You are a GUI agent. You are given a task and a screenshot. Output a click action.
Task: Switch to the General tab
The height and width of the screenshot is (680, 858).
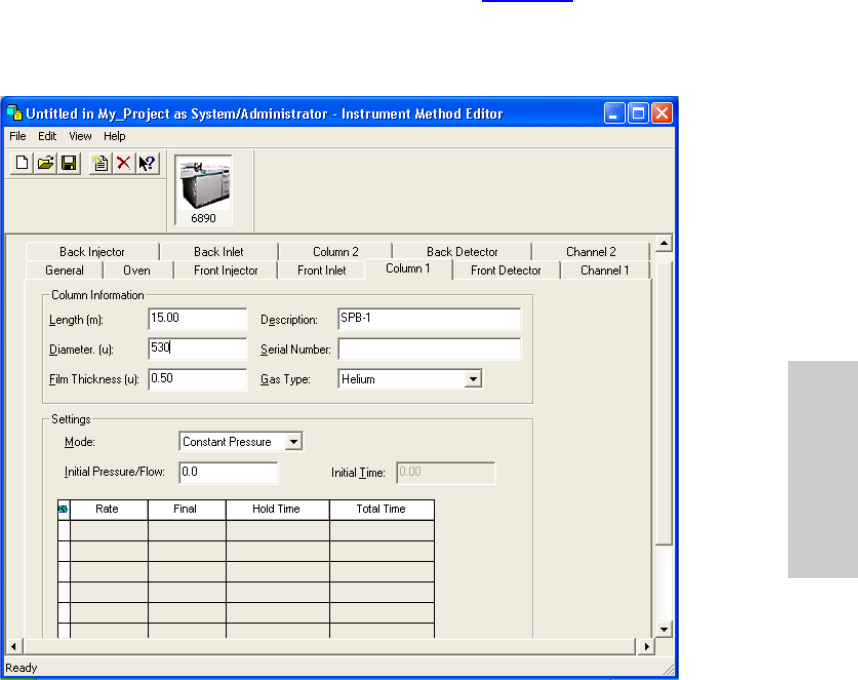coord(65,270)
